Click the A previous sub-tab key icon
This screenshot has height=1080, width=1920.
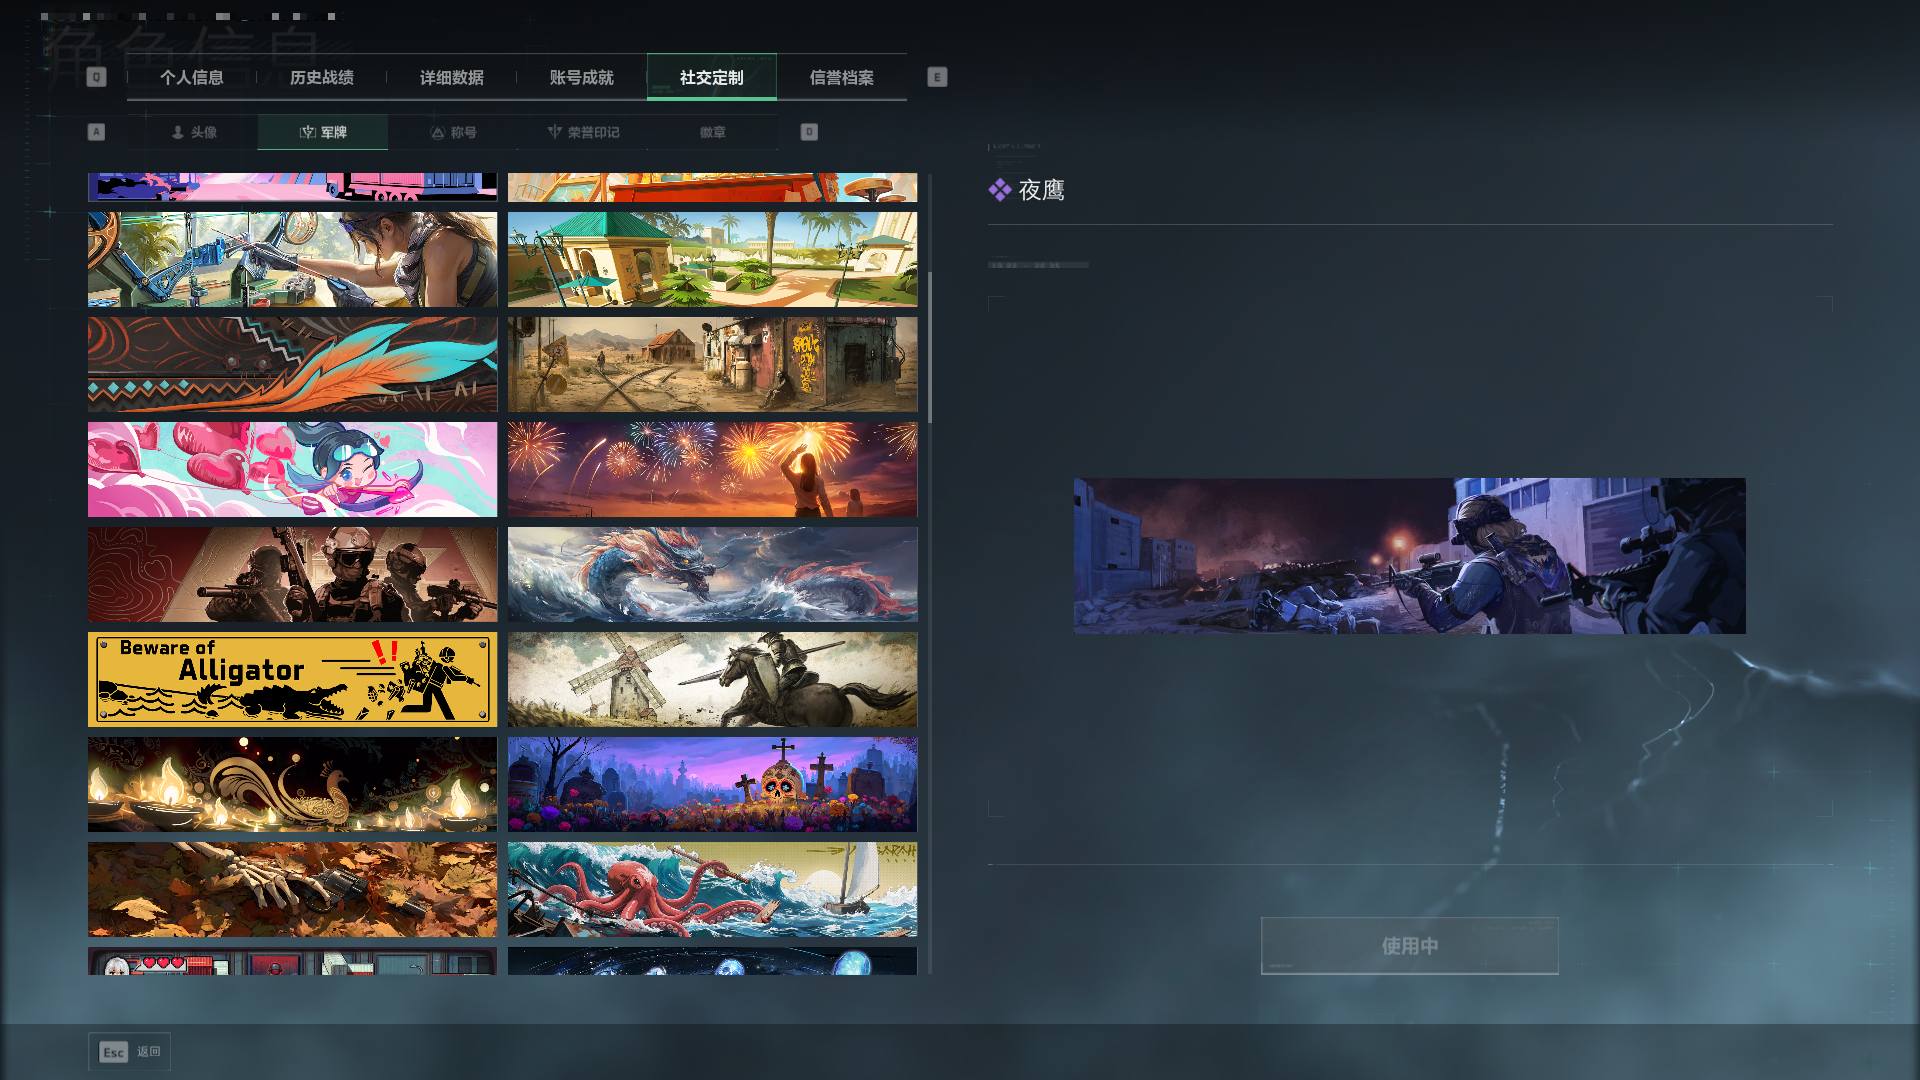[96, 132]
